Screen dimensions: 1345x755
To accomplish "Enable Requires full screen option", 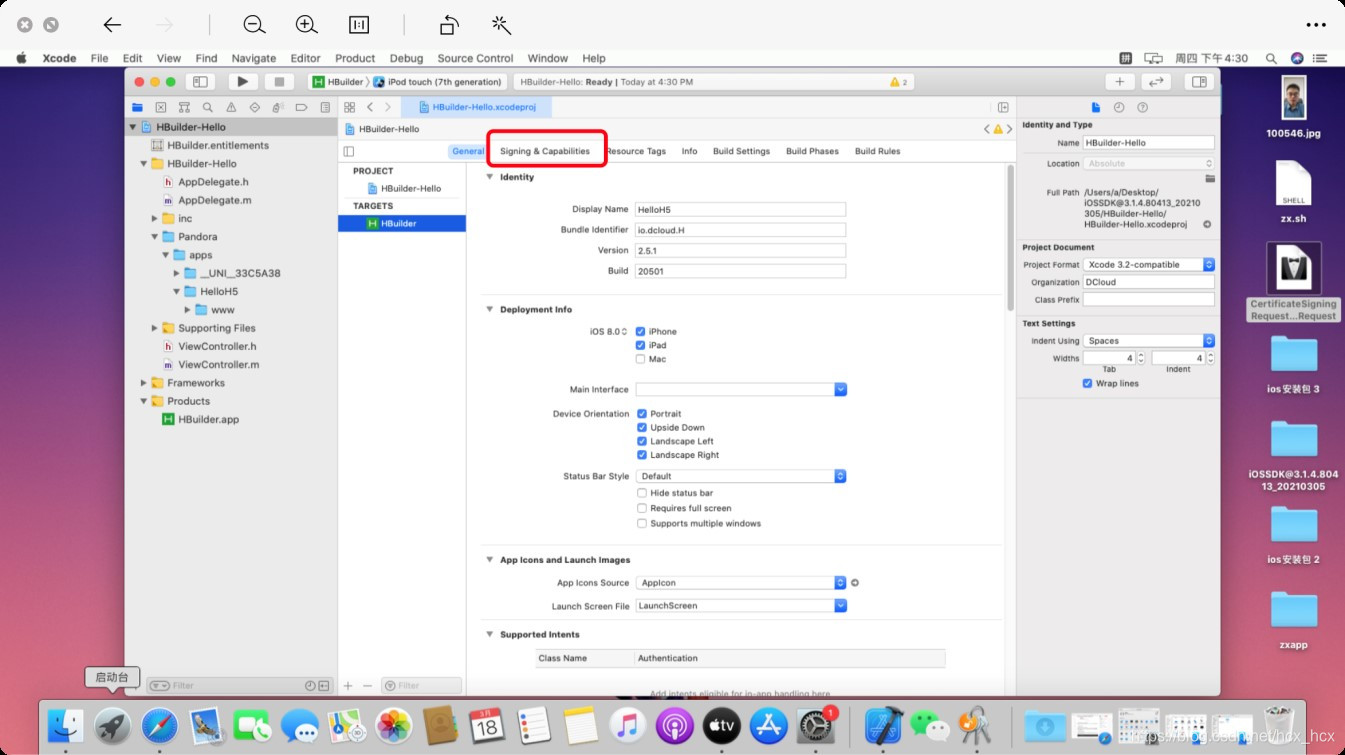I will [x=641, y=508].
